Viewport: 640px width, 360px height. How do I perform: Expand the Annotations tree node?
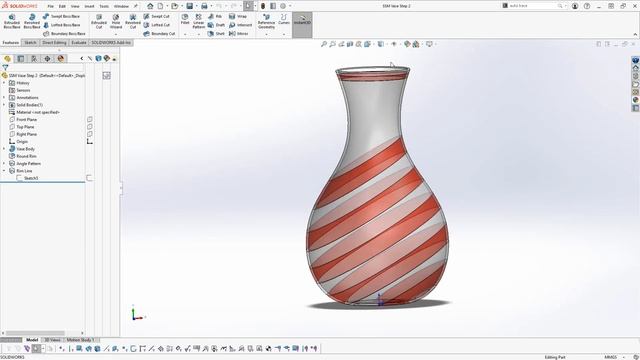(4, 98)
